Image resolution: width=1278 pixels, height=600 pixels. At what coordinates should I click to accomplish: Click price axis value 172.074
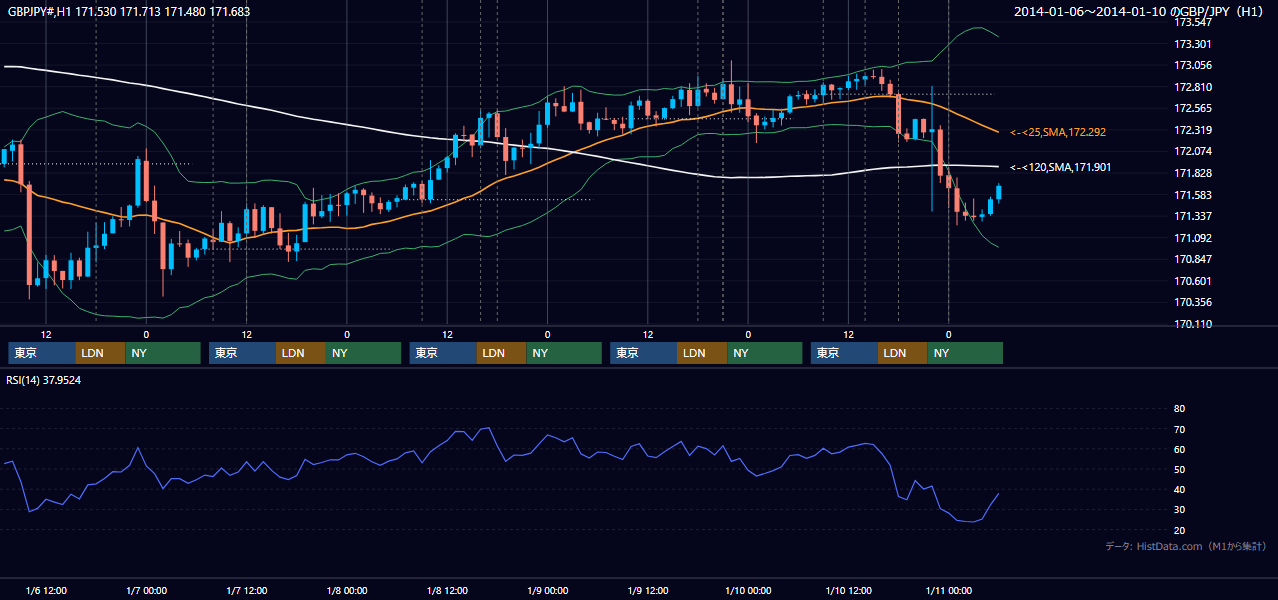coord(1192,151)
